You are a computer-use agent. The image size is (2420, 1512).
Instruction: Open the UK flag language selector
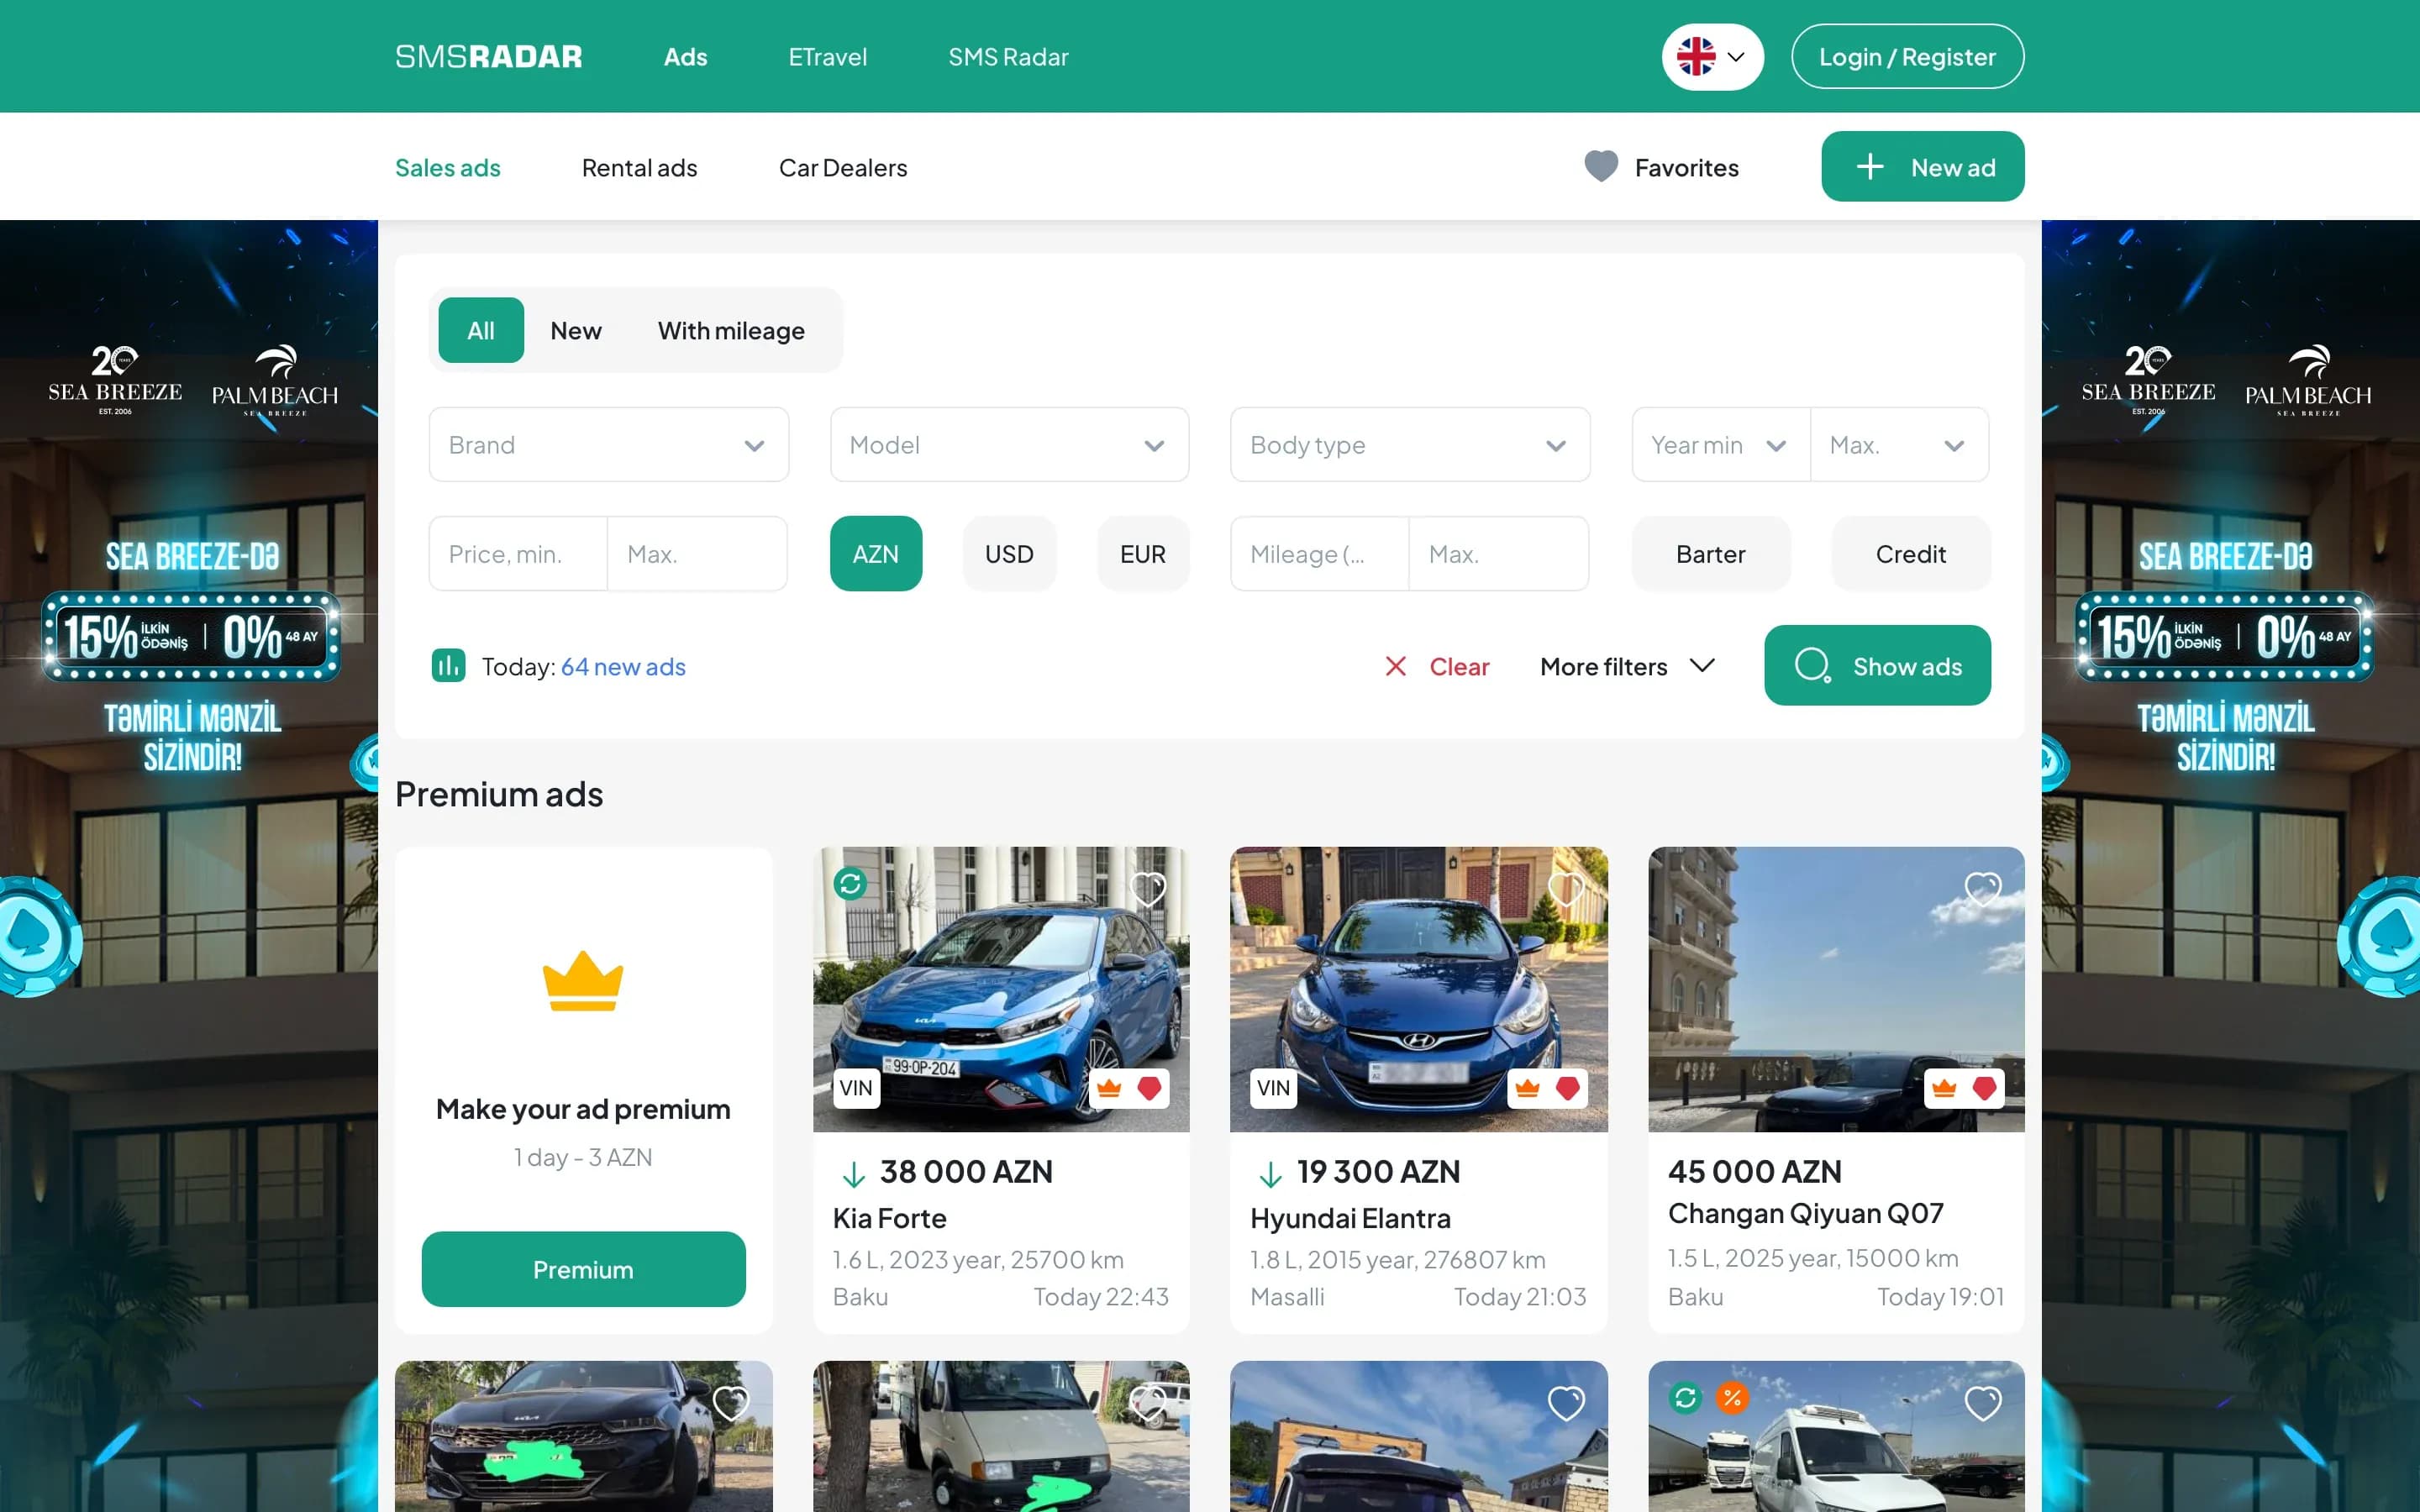point(1712,57)
